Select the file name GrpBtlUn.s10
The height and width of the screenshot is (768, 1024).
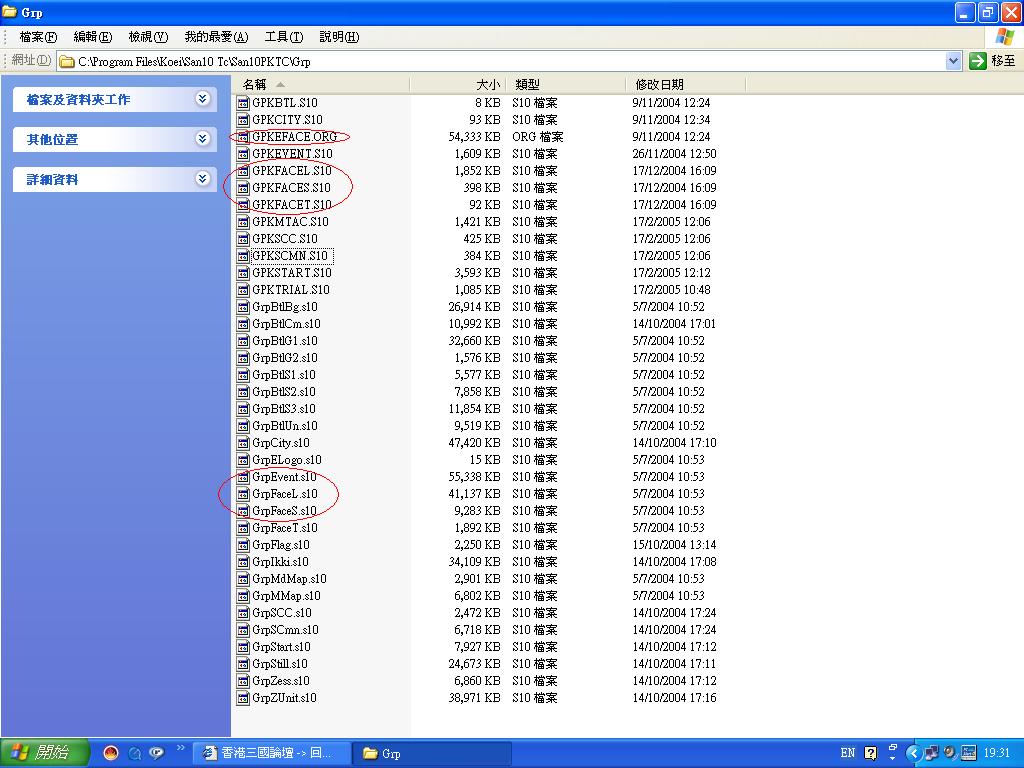[285, 426]
